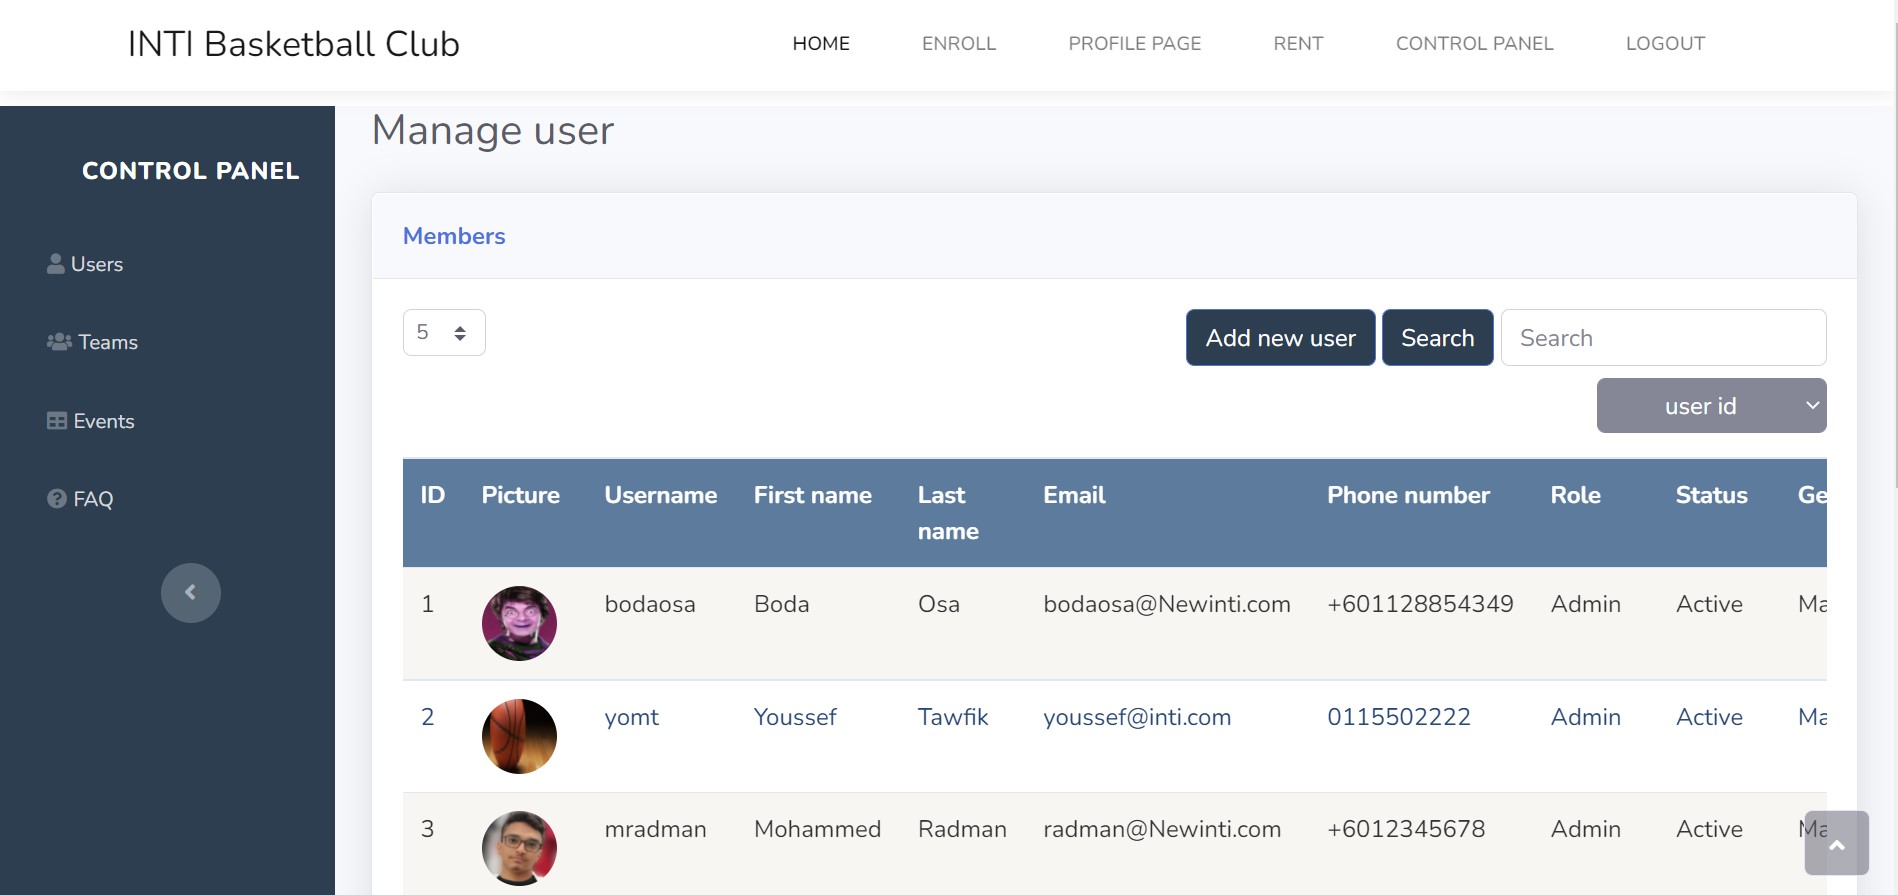Click the Last name column header
The width and height of the screenshot is (1898, 895).
tap(948, 513)
